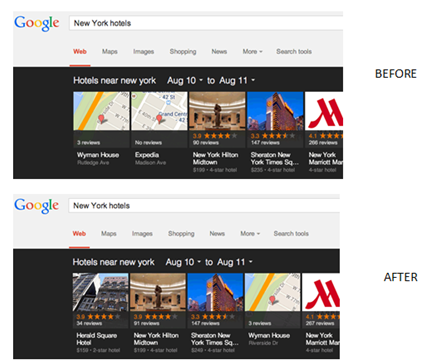Click New York Hilton Midtown lobby photo in AFTER

click(158, 292)
